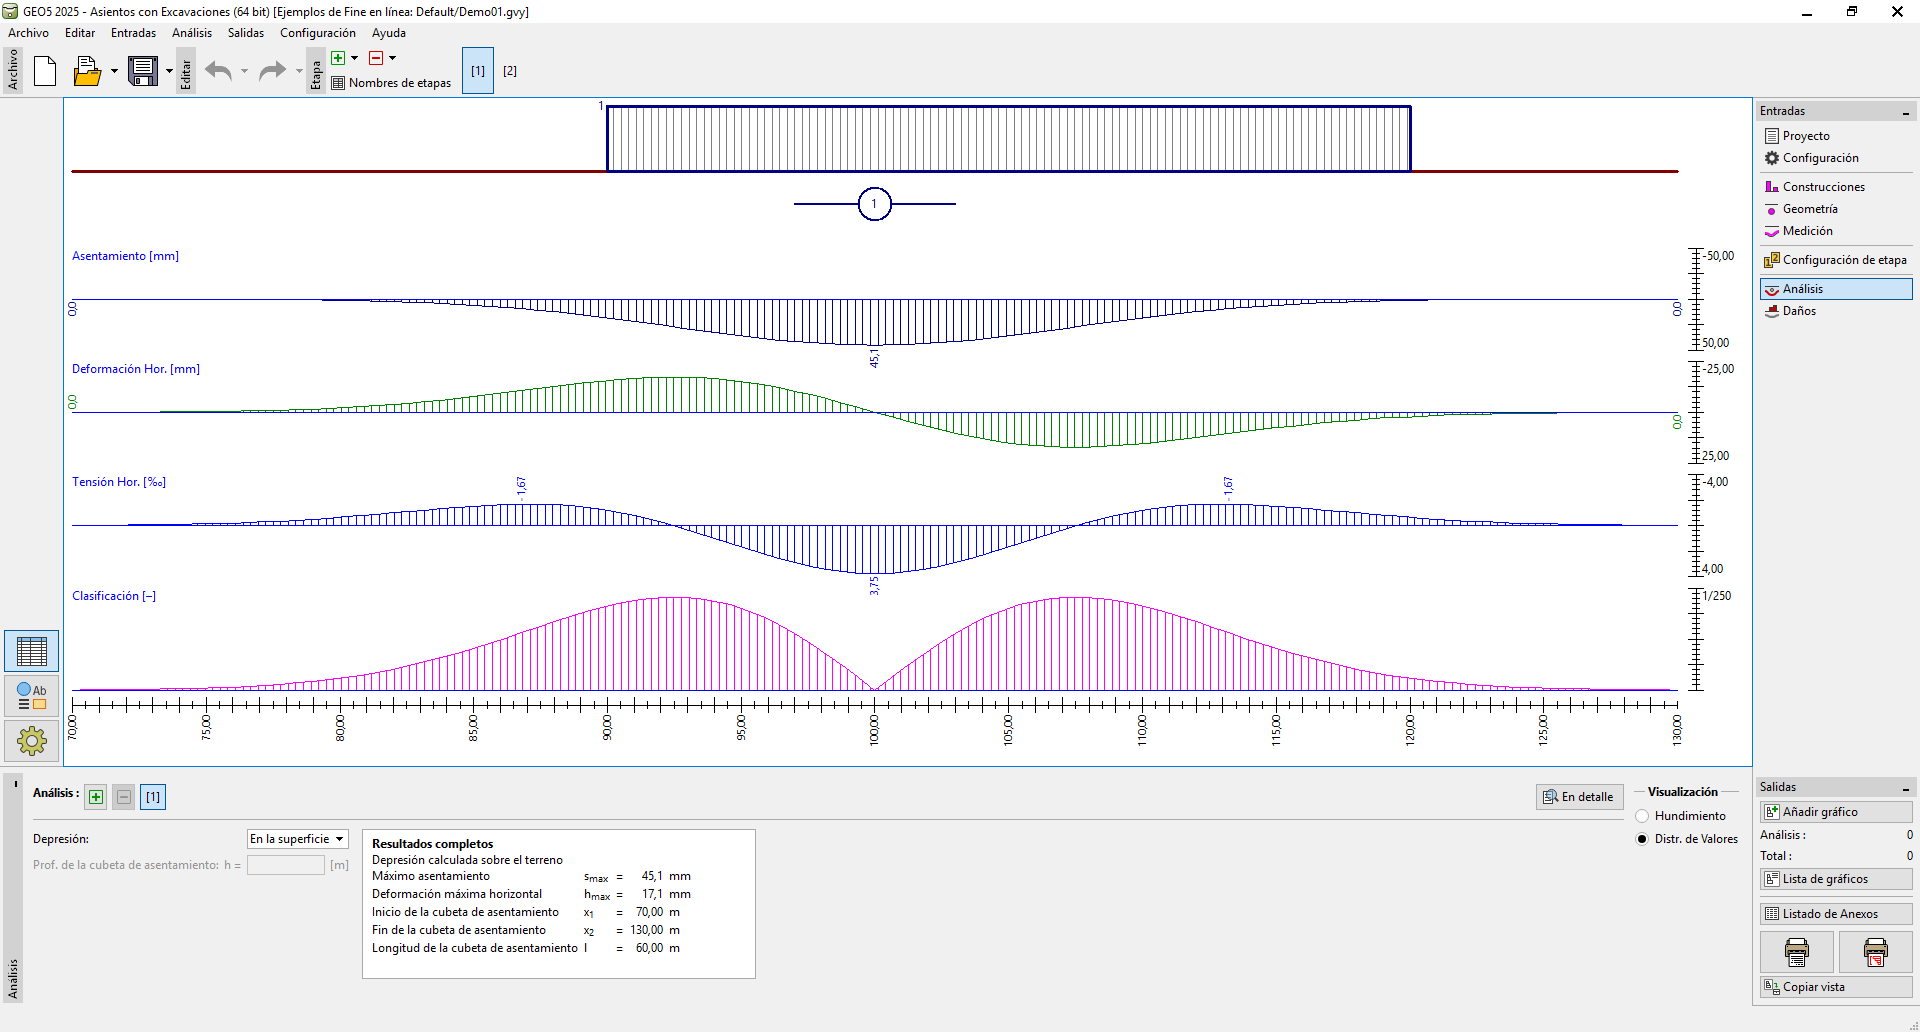Viewport: 1920px width, 1032px height.
Task: Click the Save diskette icon
Action: click(x=143, y=71)
